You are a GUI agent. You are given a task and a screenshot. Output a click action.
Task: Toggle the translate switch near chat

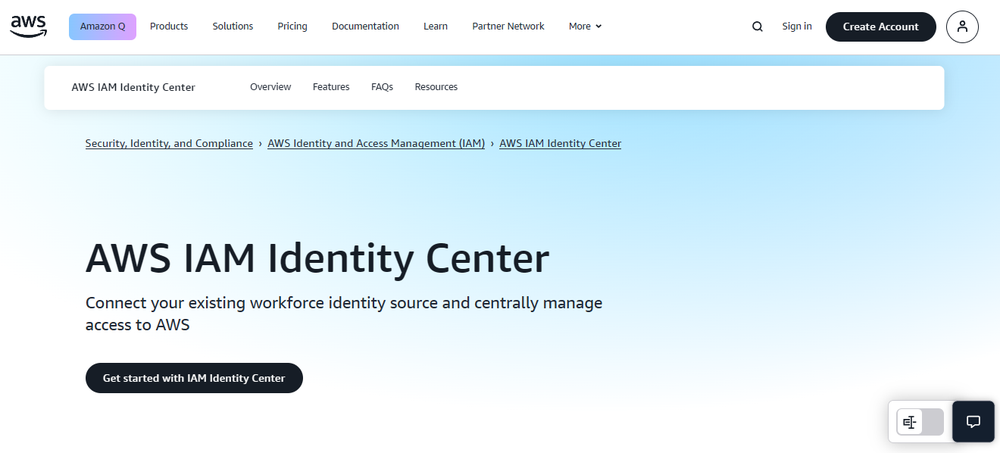point(920,422)
